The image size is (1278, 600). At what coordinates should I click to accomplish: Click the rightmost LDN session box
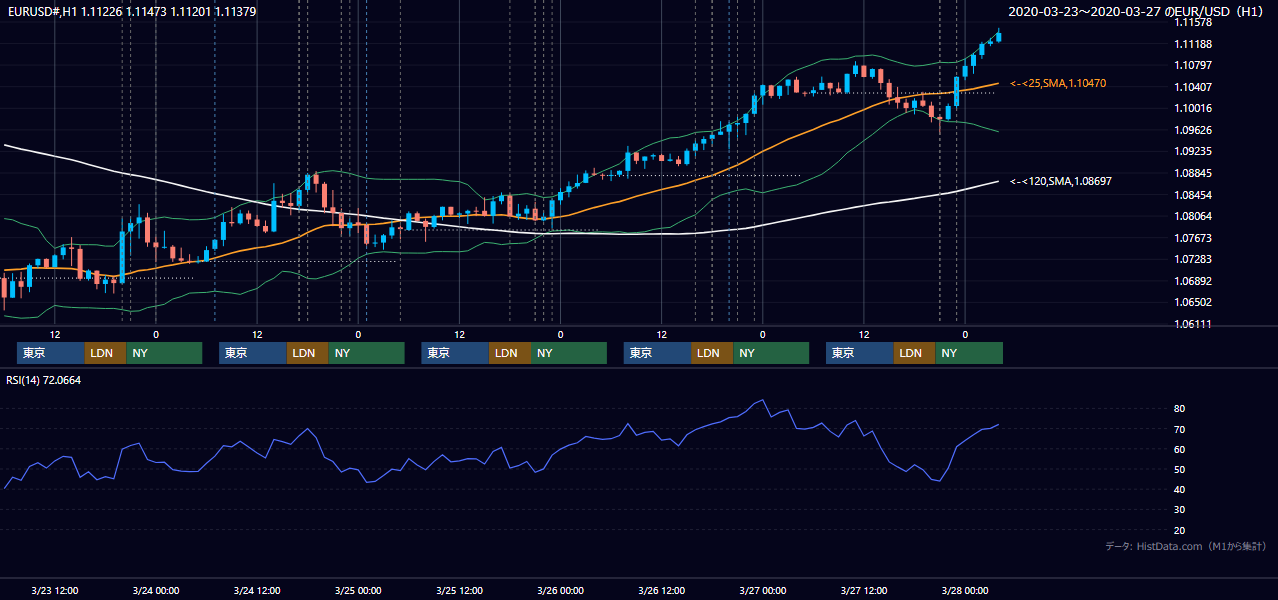[914, 353]
